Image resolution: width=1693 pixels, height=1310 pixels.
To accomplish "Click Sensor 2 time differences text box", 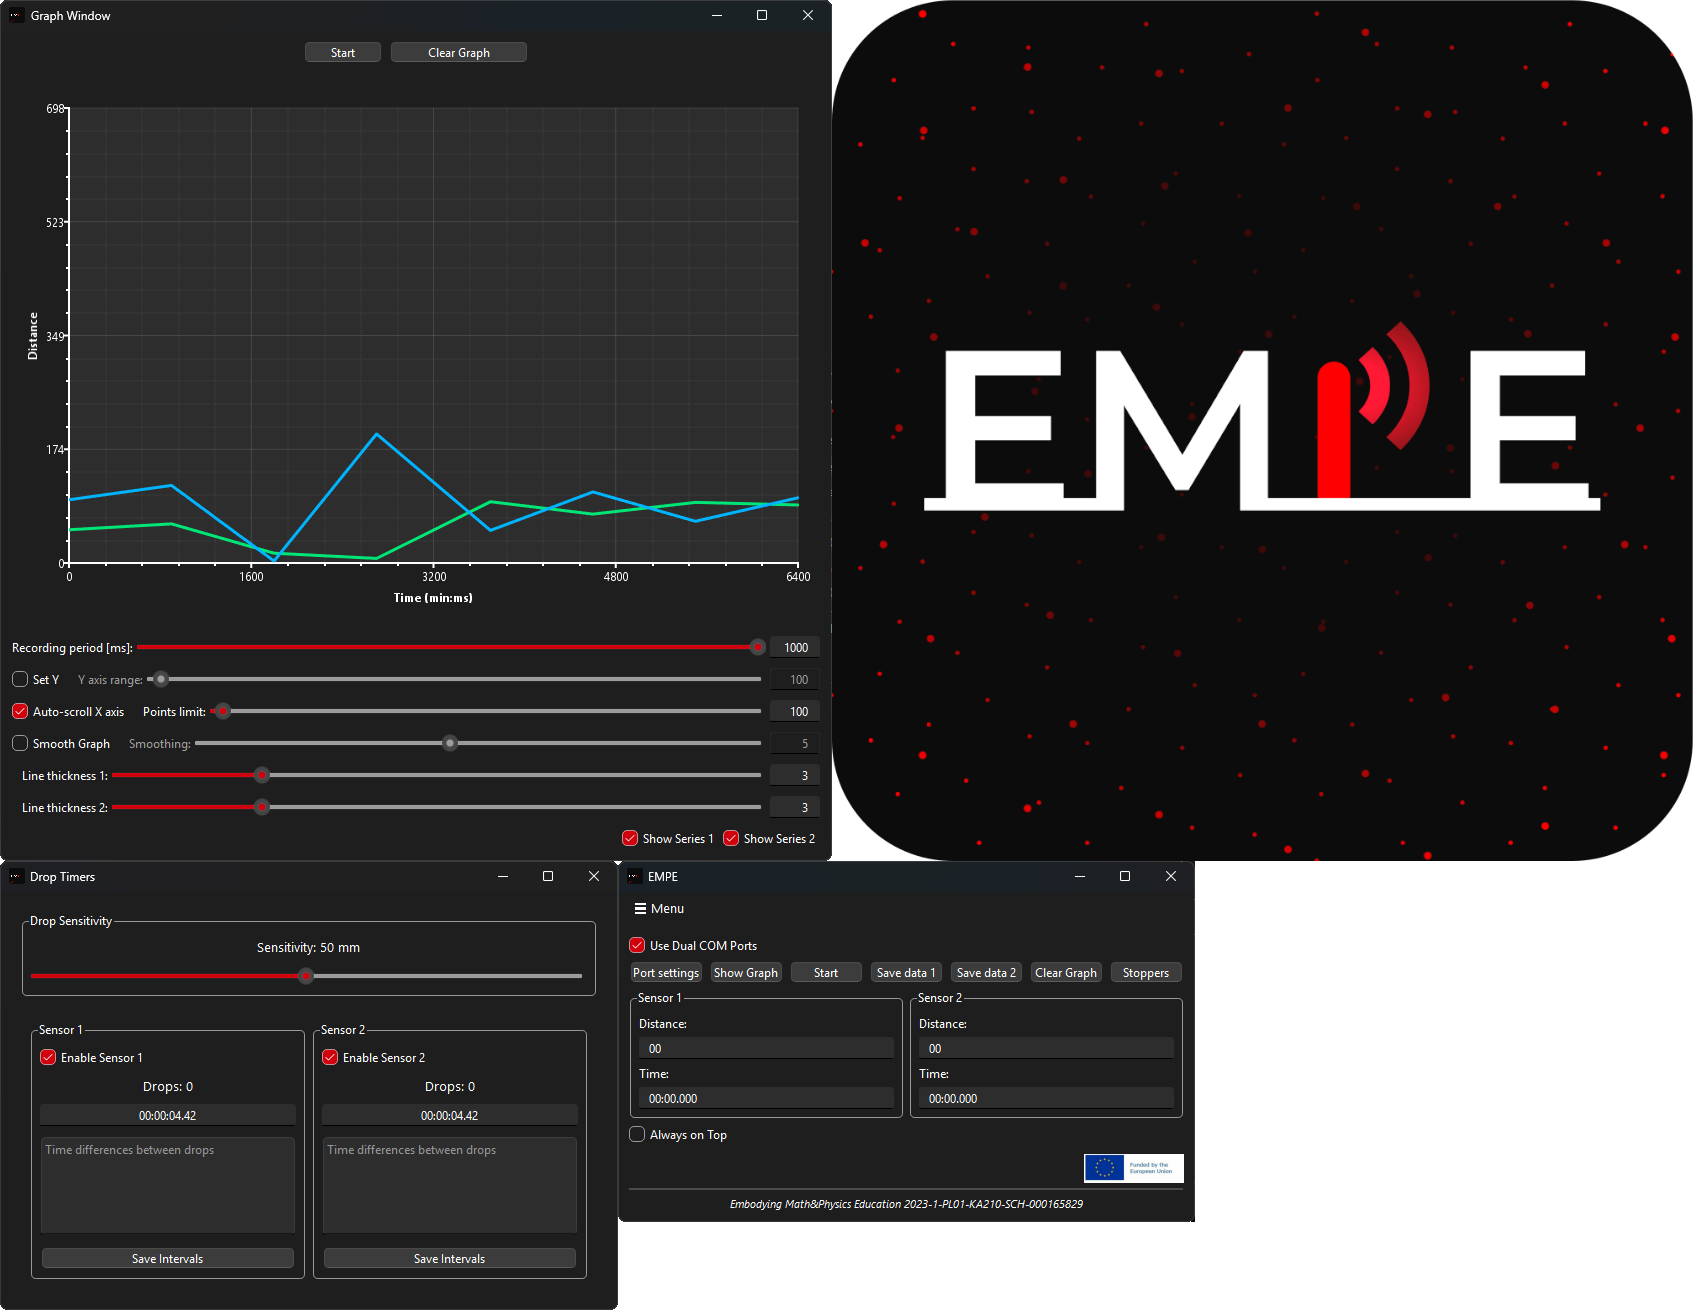I will pyautogui.click(x=450, y=1185).
